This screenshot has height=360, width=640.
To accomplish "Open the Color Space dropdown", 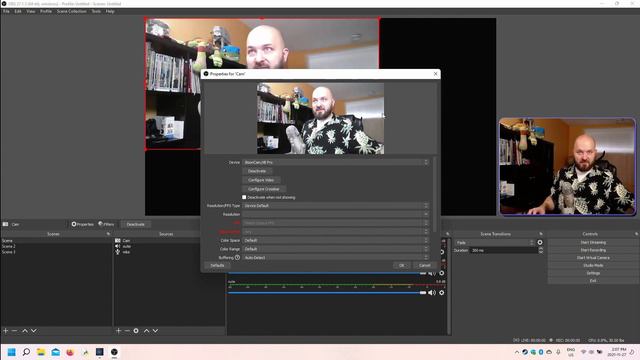I will (336, 240).
